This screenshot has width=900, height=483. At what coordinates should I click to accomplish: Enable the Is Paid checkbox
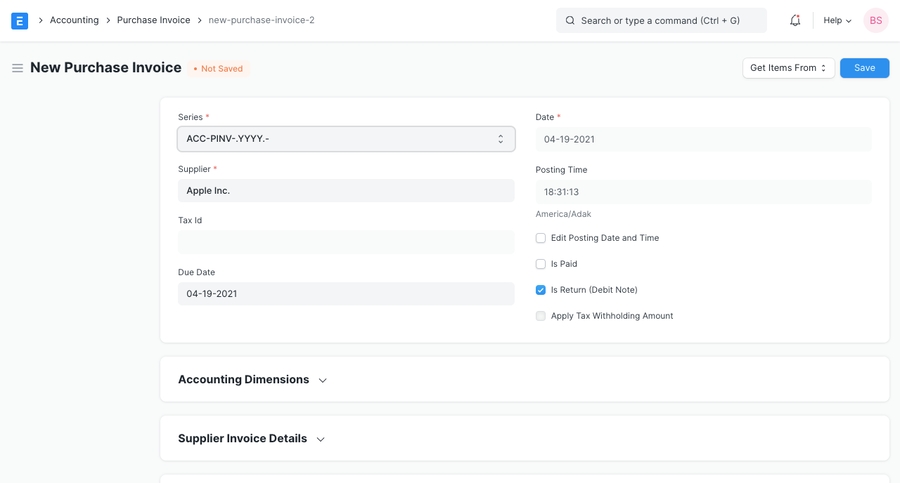click(541, 264)
